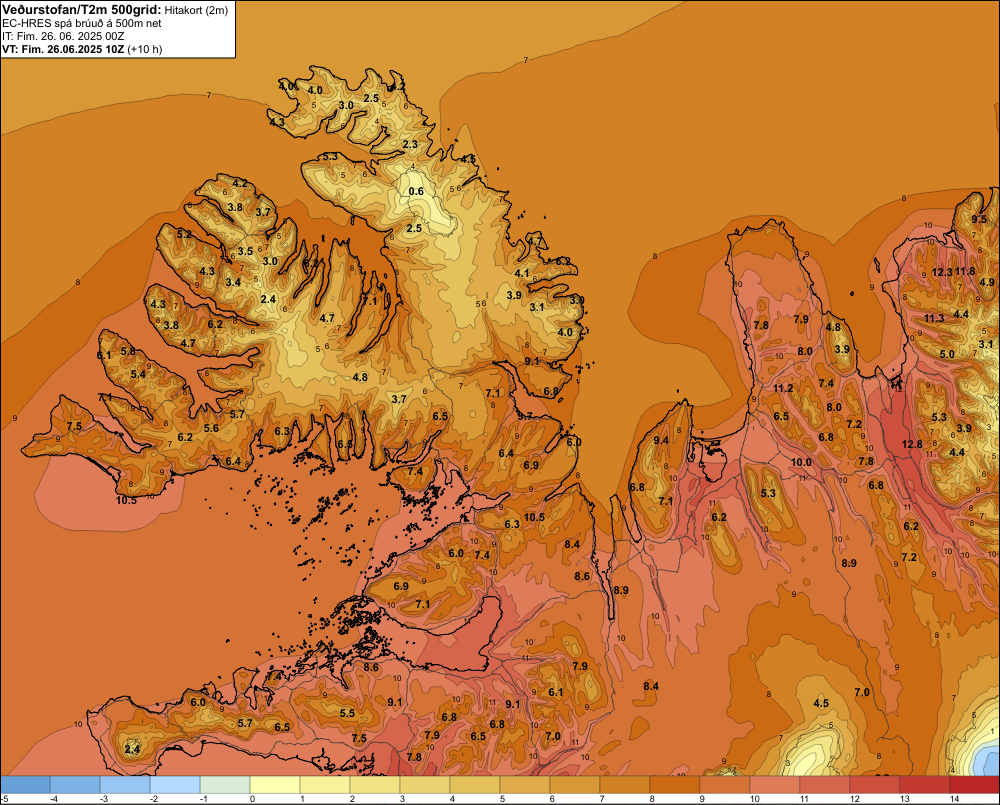Click the 10.0 temperature value

click(x=802, y=462)
